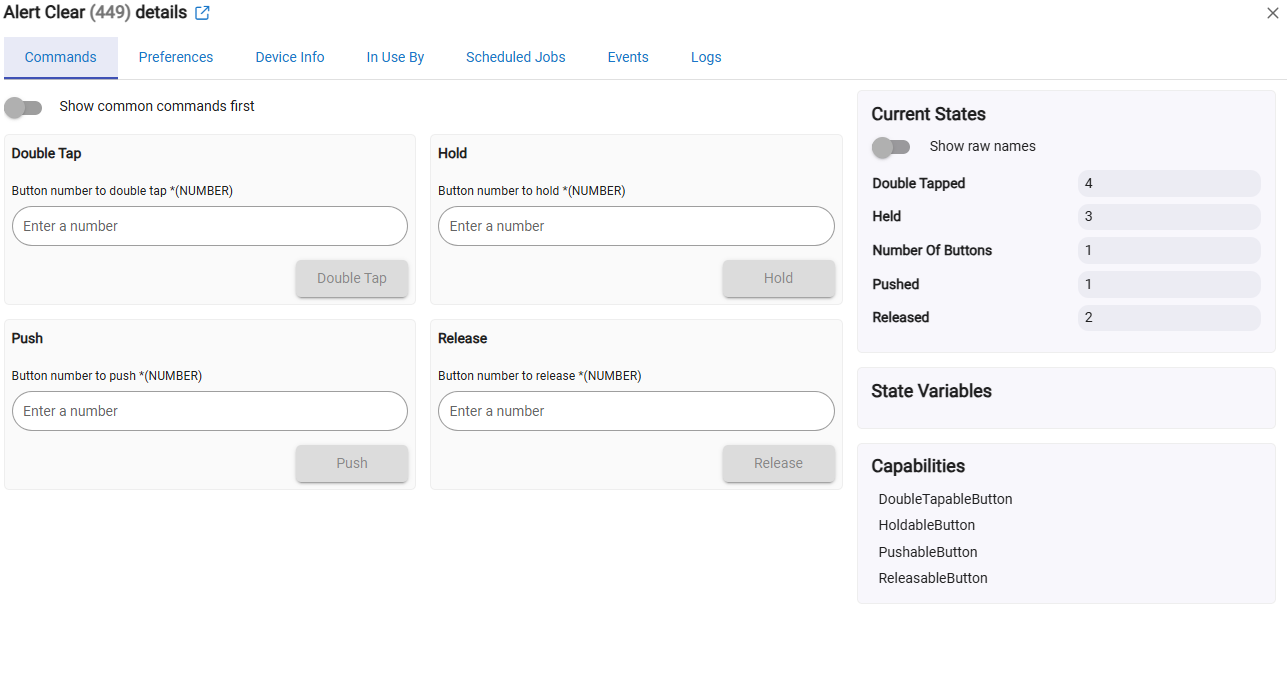The height and width of the screenshot is (694, 1287).
Task: View the Logs tab
Action: click(706, 57)
